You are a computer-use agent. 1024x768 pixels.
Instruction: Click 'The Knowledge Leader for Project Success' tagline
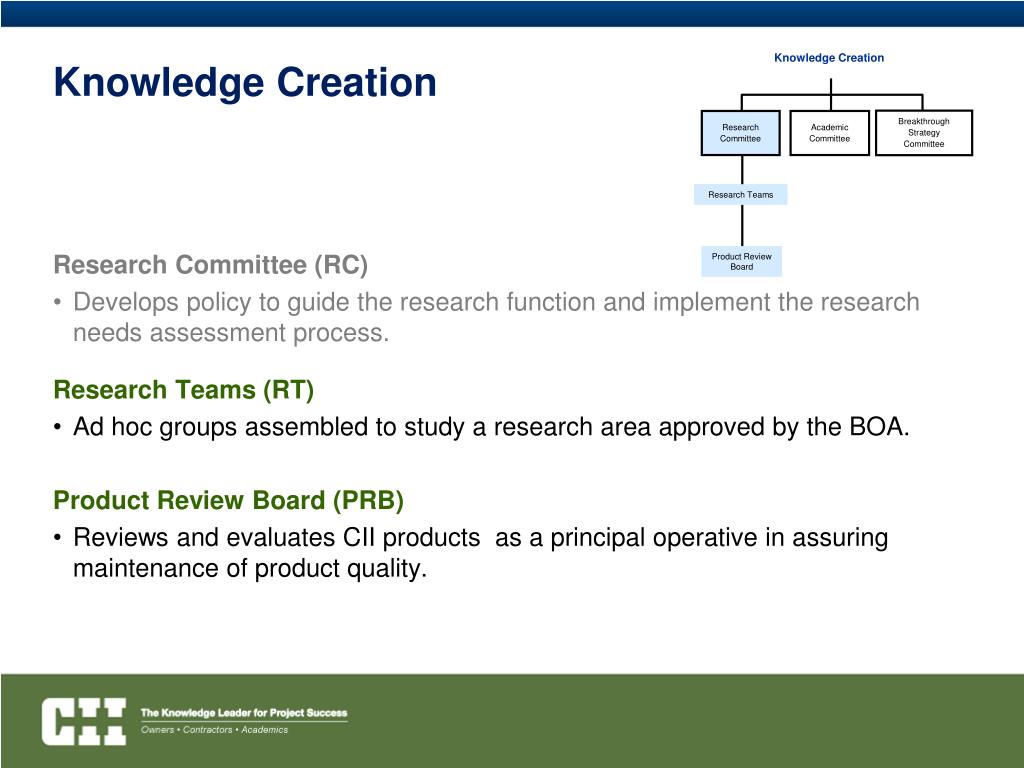(x=244, y=712)
